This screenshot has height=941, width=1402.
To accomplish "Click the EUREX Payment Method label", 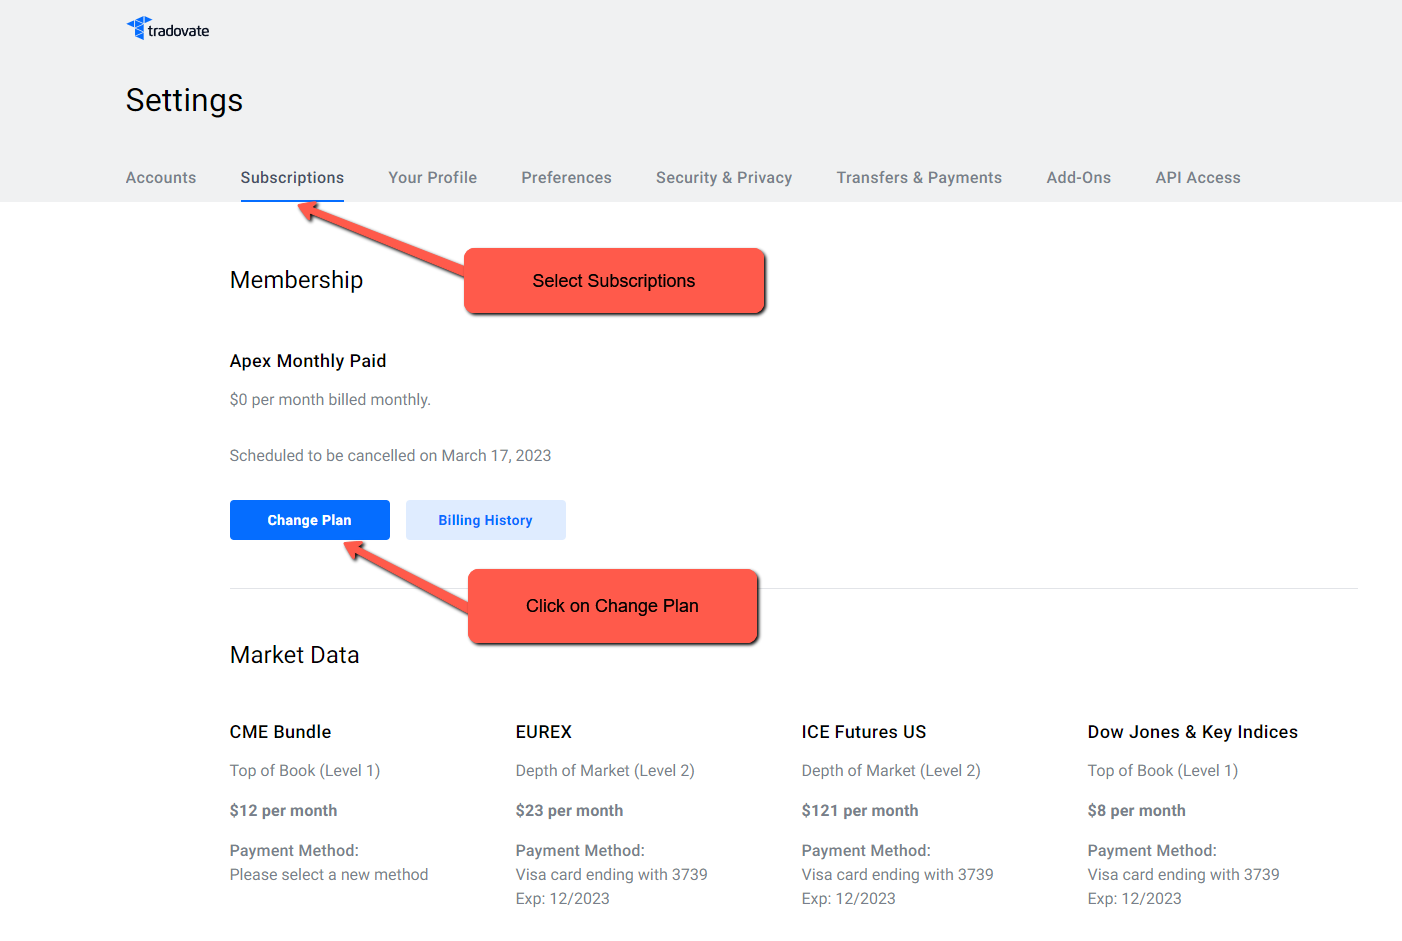I will click(580, 851).
